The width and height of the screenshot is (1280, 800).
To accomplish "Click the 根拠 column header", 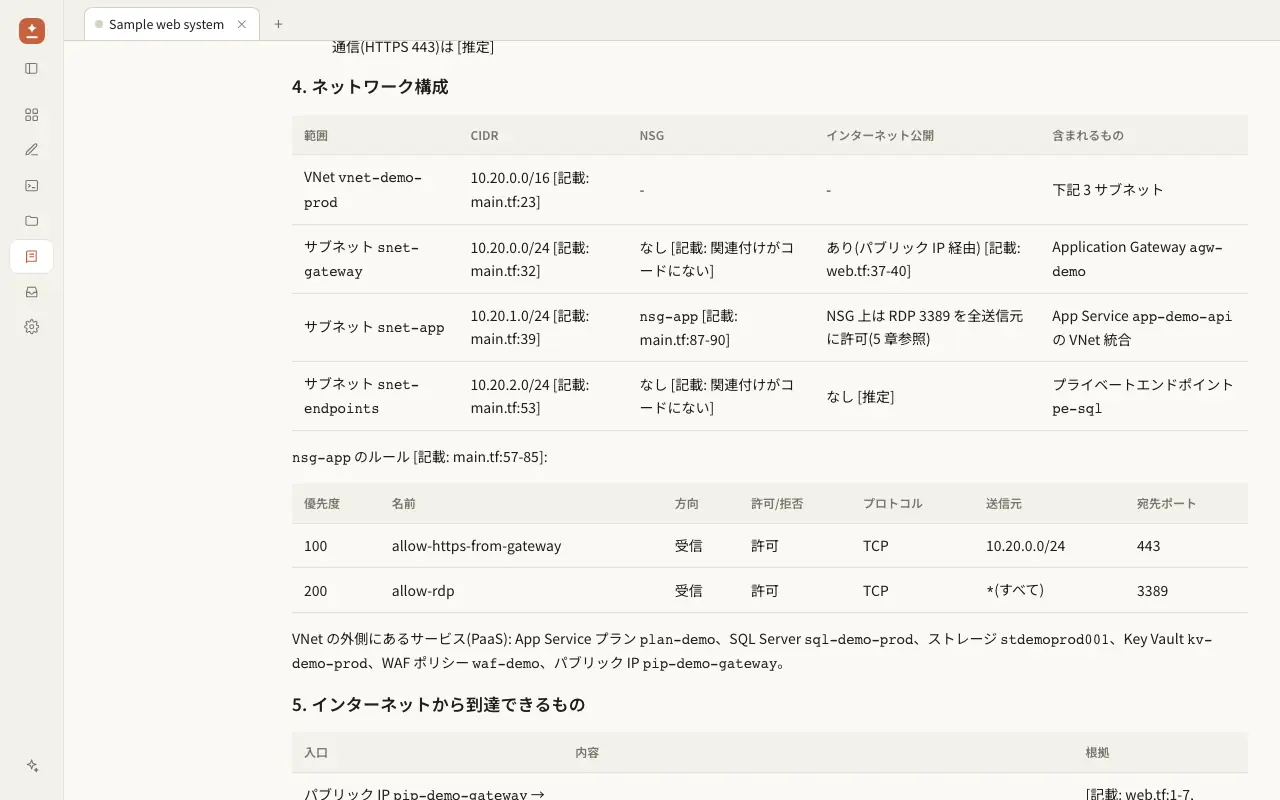I will [1097, 752].
